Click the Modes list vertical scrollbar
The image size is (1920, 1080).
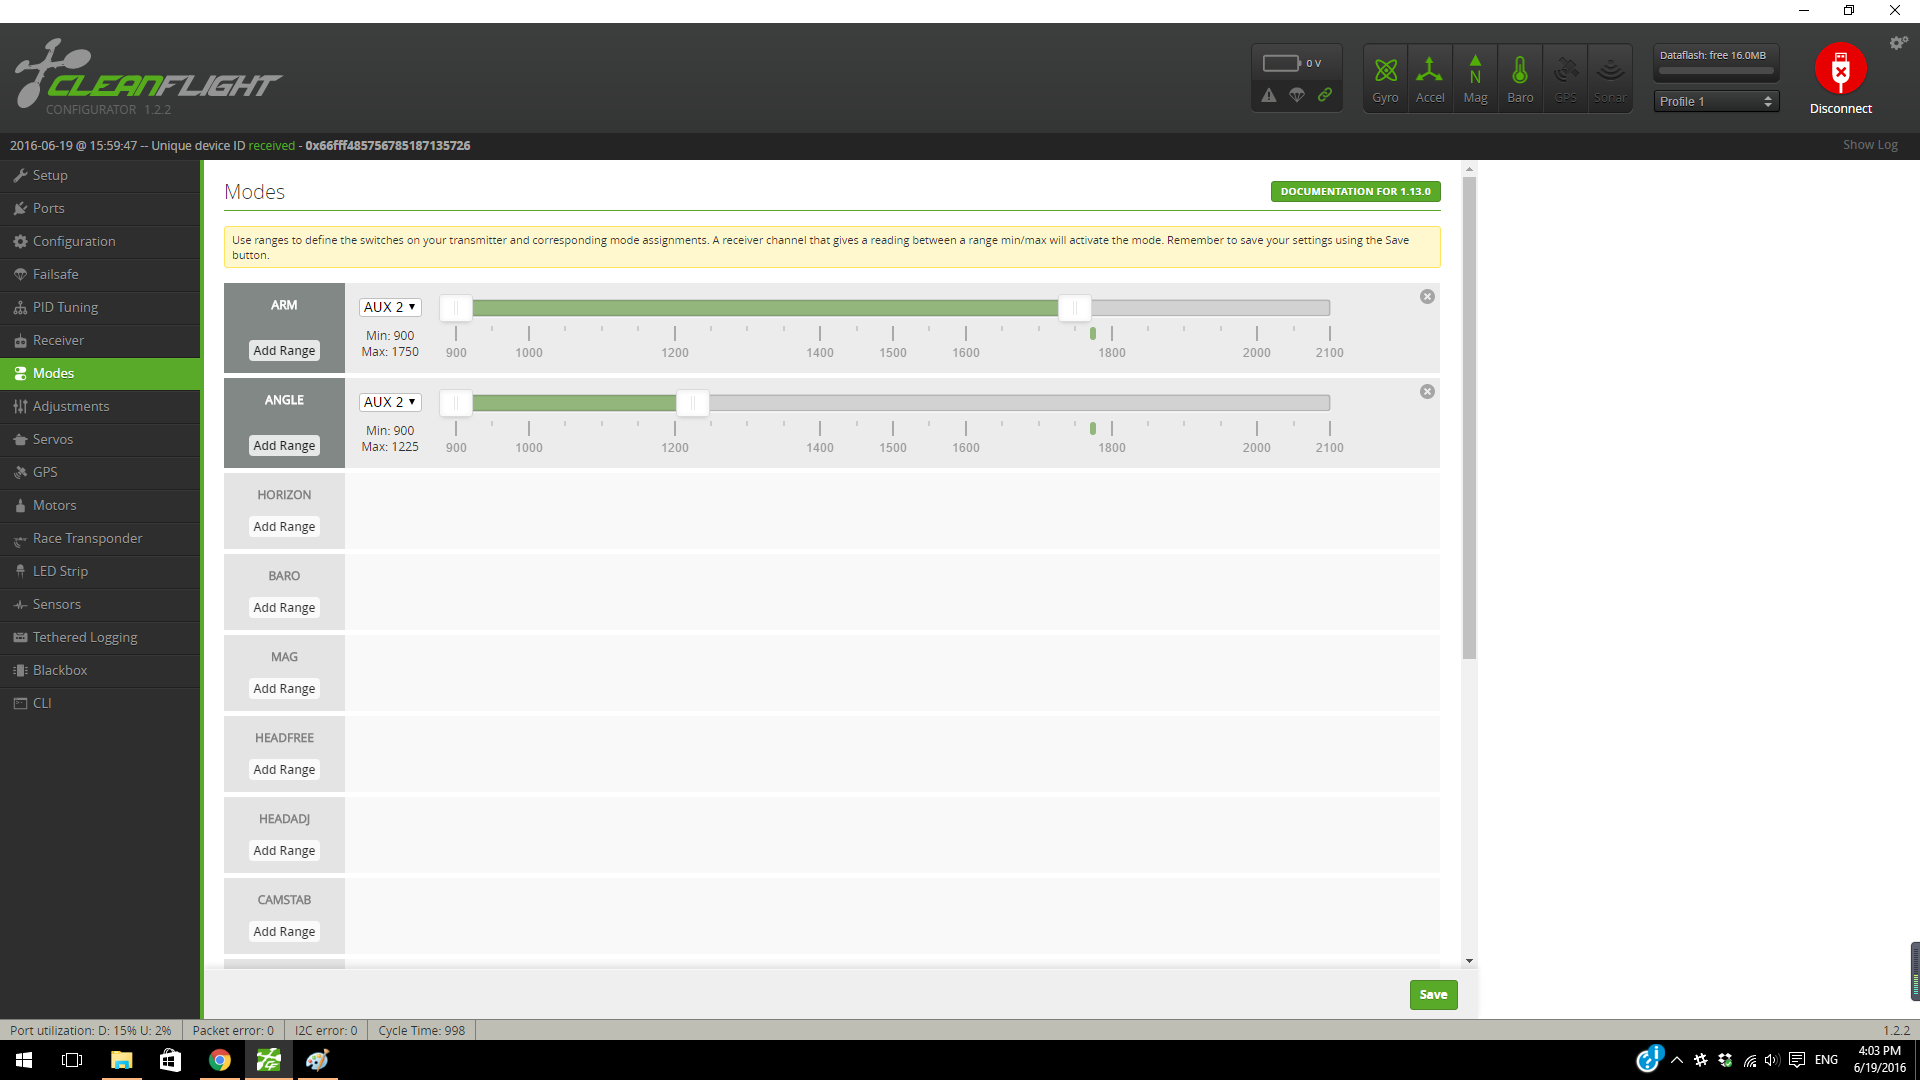[x=1469, y=418]
